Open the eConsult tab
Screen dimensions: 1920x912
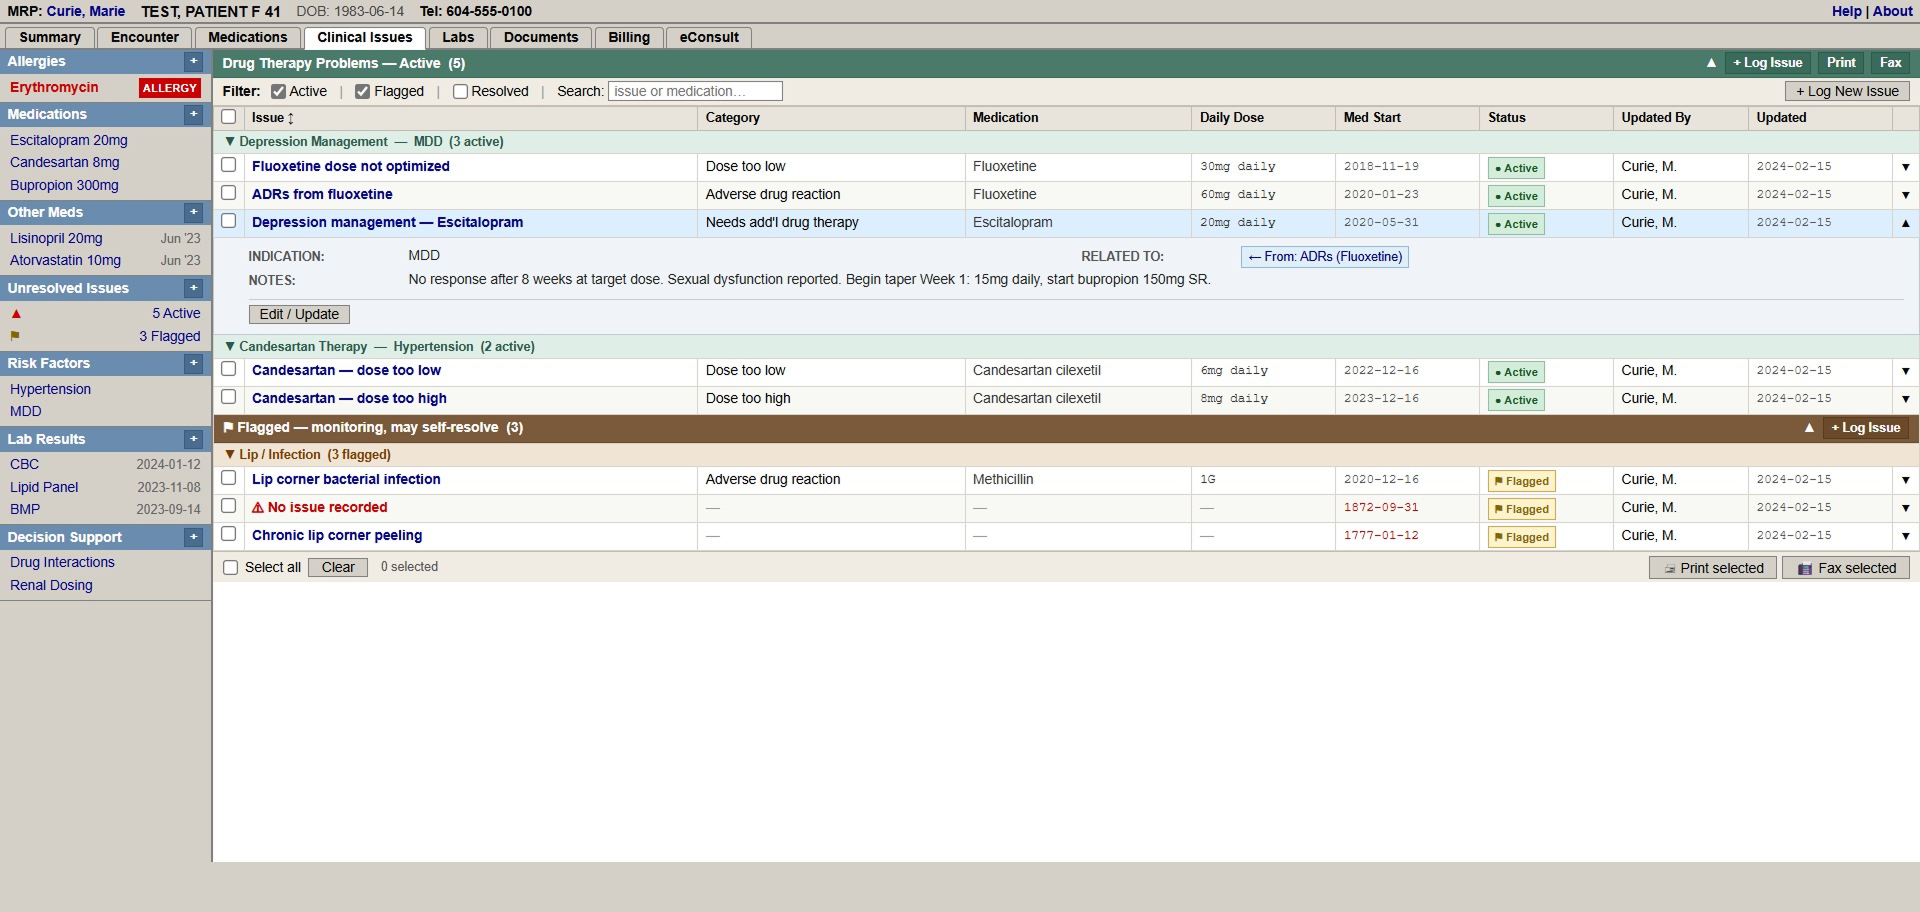708,38
